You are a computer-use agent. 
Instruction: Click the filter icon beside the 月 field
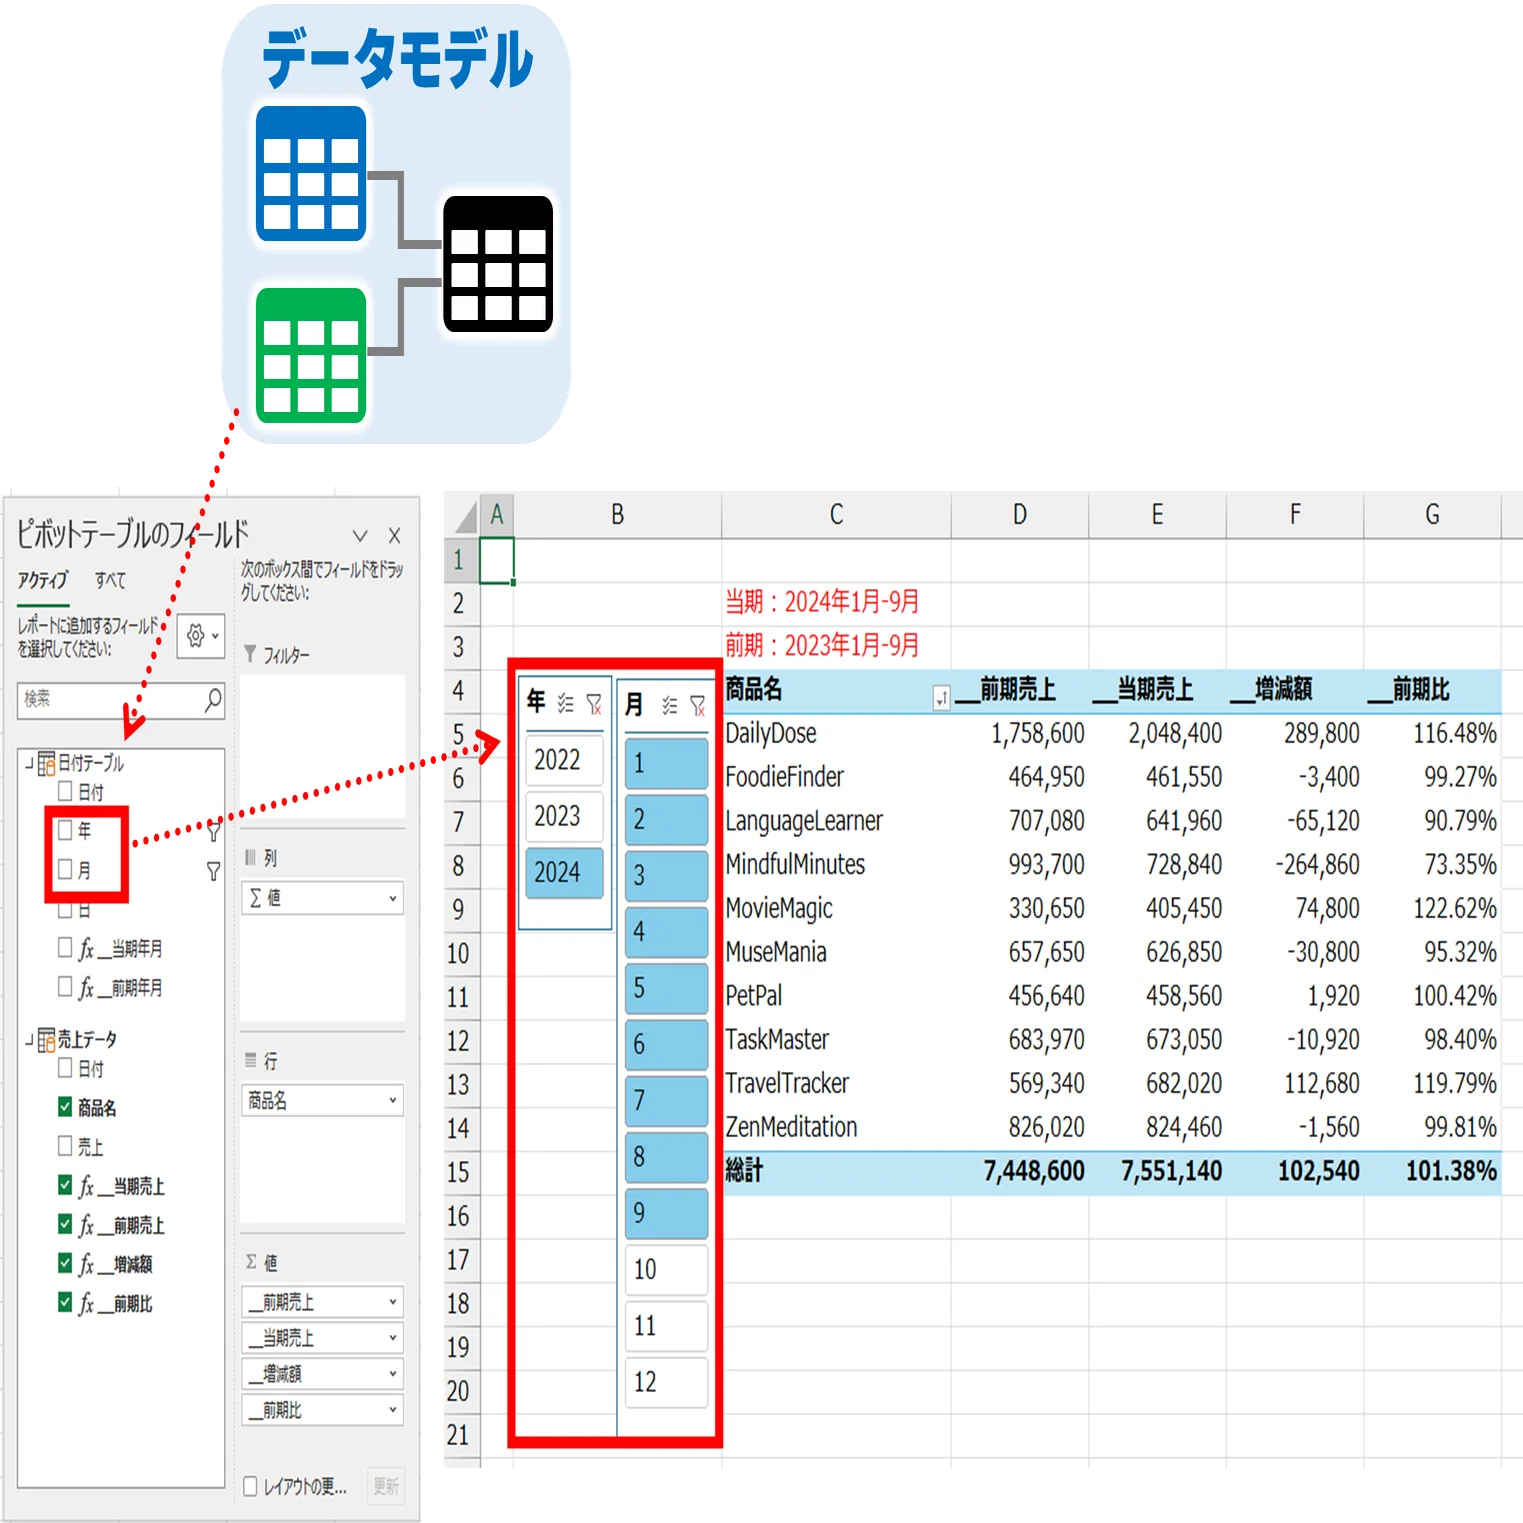[x=213, y=871]
